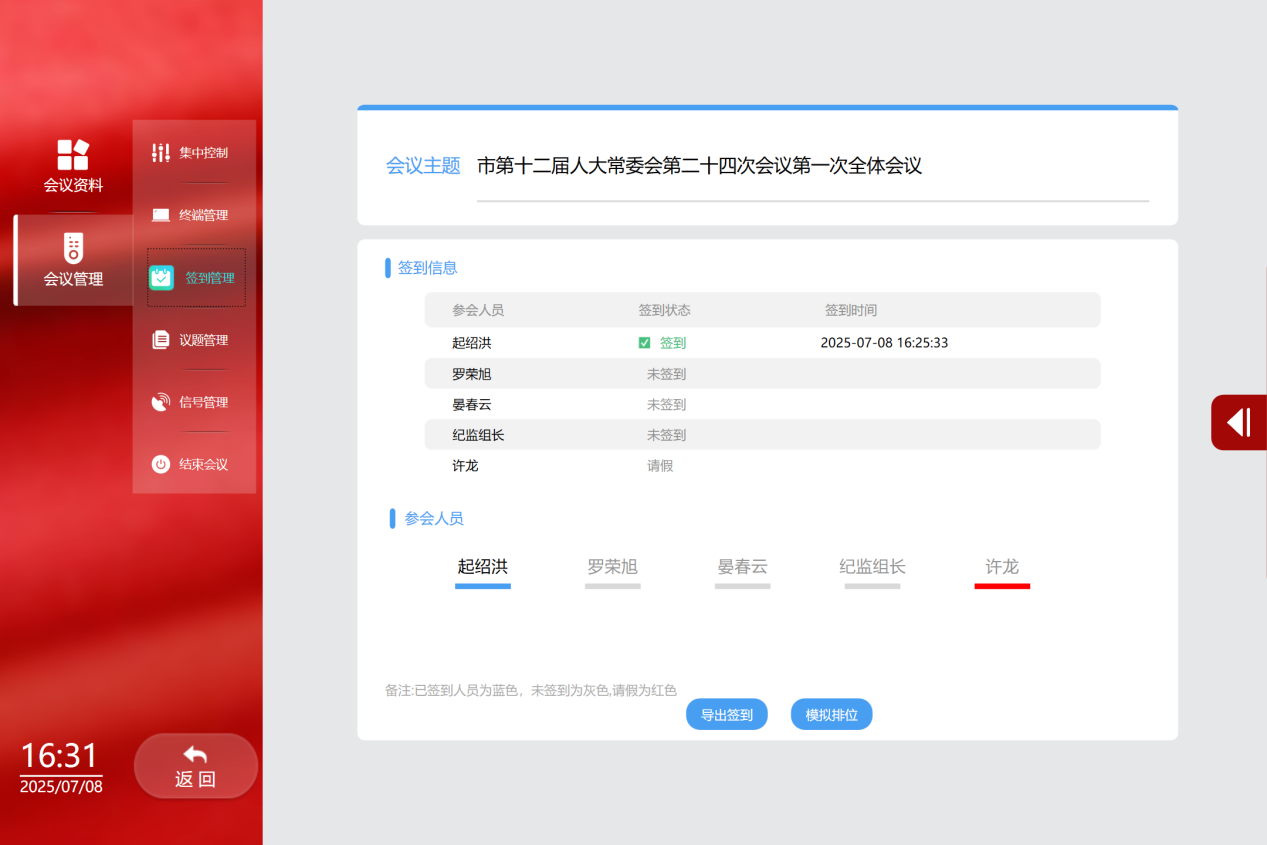The image size is (1267, 845).
Task: Click the 议题管理 document icon
Action: (161, 340)
